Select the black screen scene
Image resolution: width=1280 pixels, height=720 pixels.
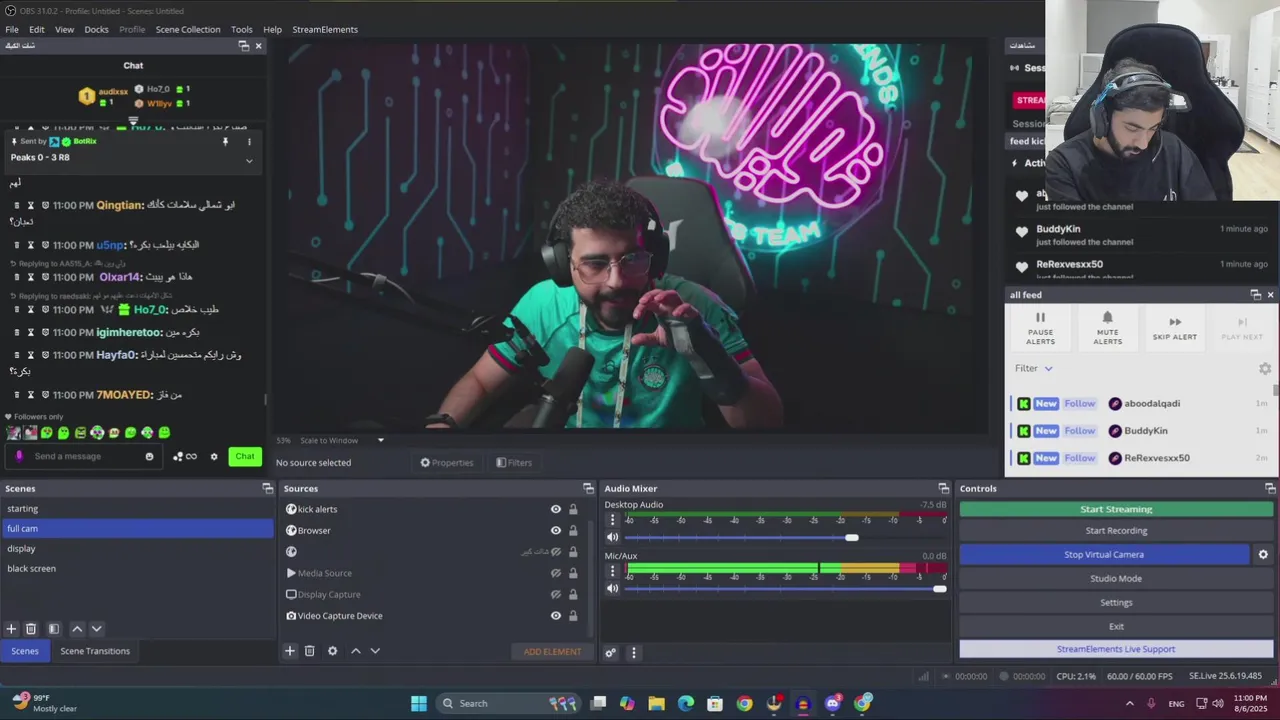pos(137,568)
